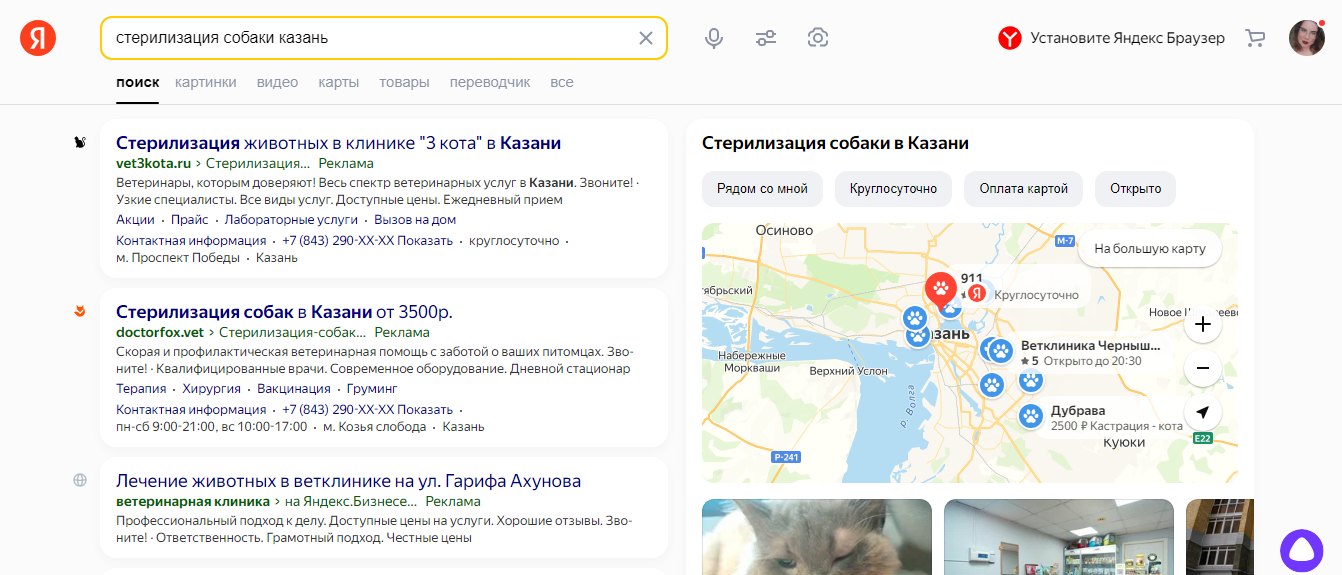
Task: Click Стерилизация собаки в Казани heading
Action: click(x=835, y=143)
